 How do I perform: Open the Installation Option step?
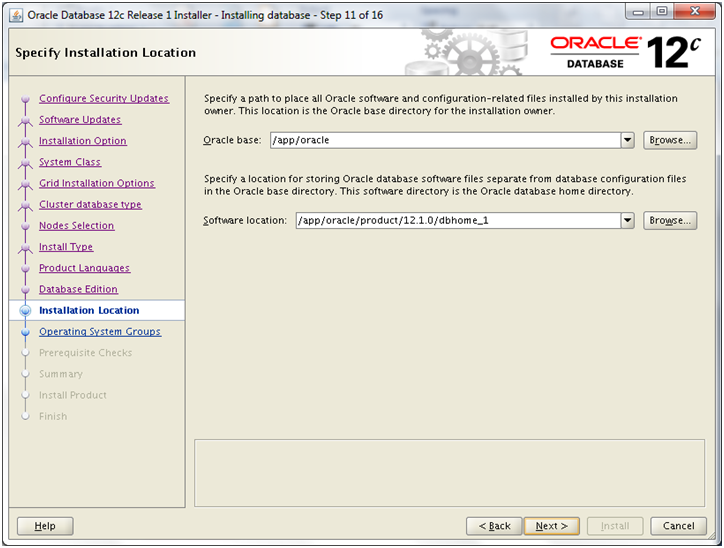click(83, 141)
